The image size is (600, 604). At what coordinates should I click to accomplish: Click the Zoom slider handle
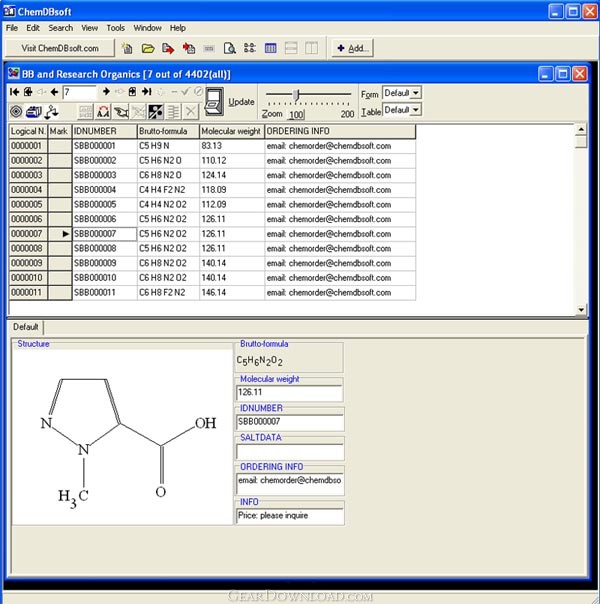pyautogui.click(x=296, y=94)
